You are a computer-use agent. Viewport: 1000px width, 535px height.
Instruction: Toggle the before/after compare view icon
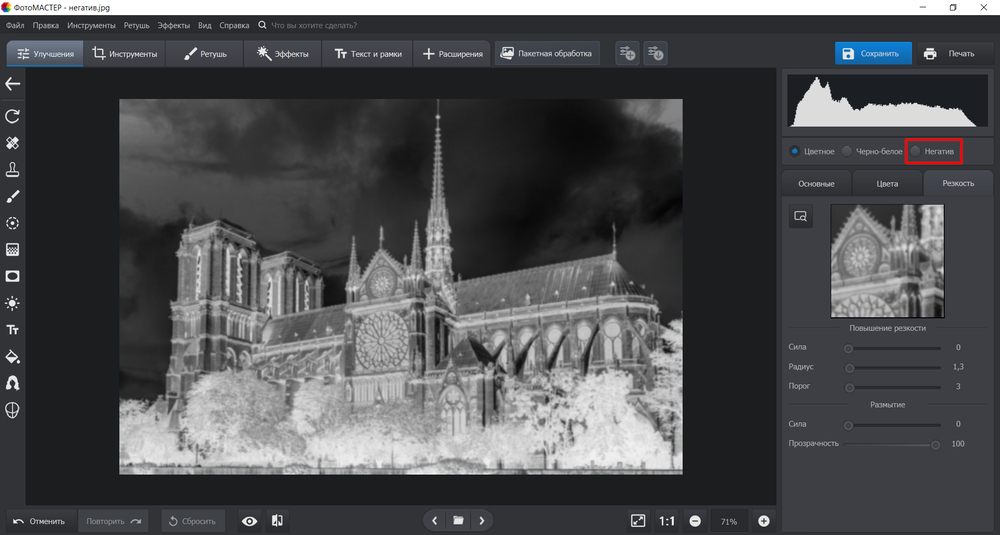[x=277, y=521]
